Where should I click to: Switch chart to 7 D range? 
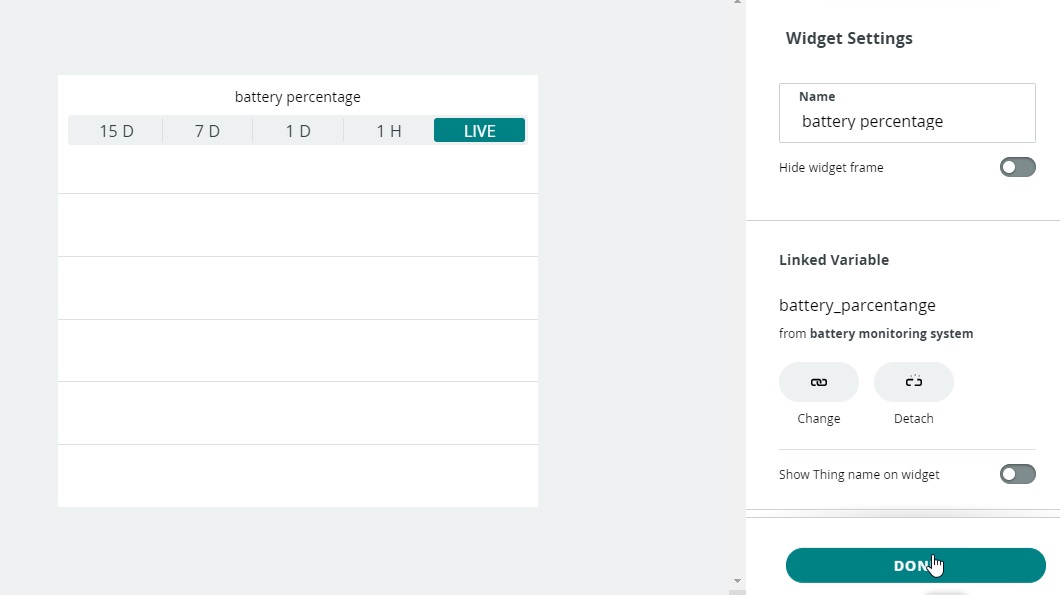[208, 130]
